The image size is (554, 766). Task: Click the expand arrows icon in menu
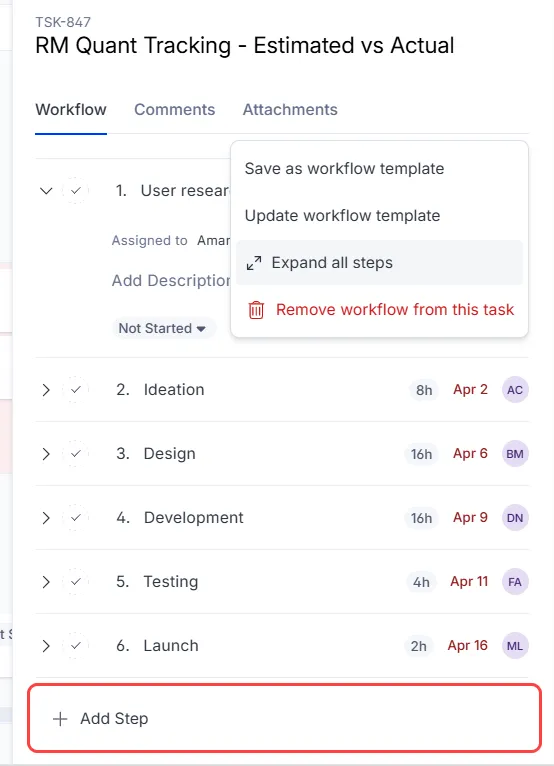254,263
